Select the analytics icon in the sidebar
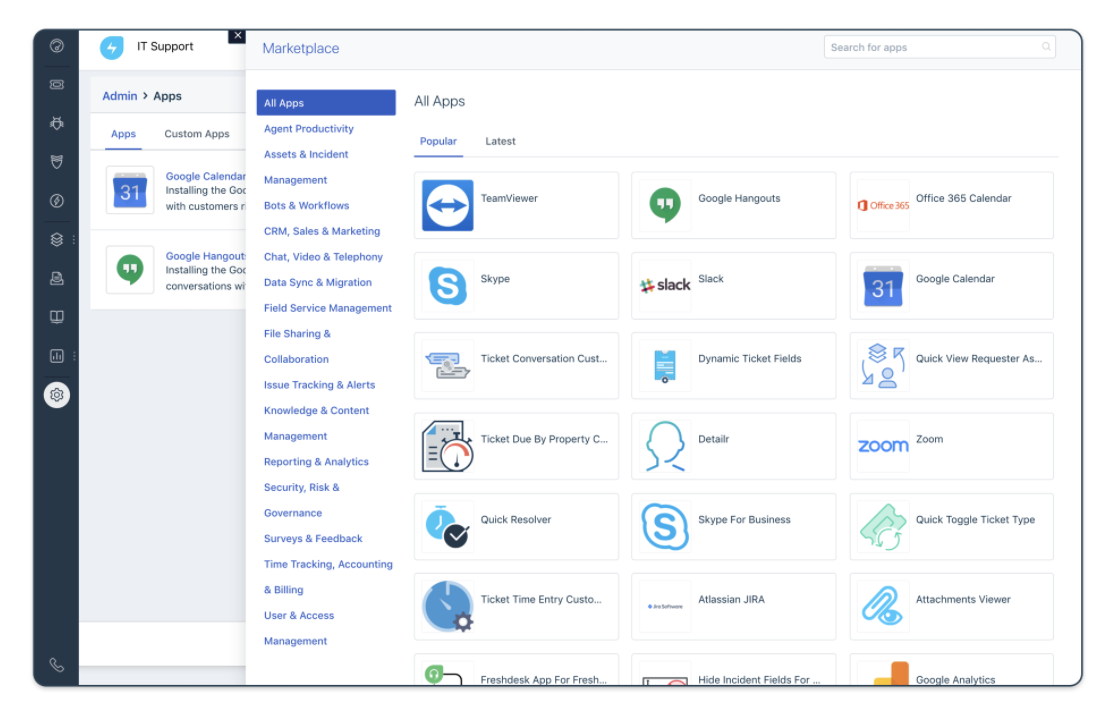The image size is (1116, 712). (x=56, y=356)
